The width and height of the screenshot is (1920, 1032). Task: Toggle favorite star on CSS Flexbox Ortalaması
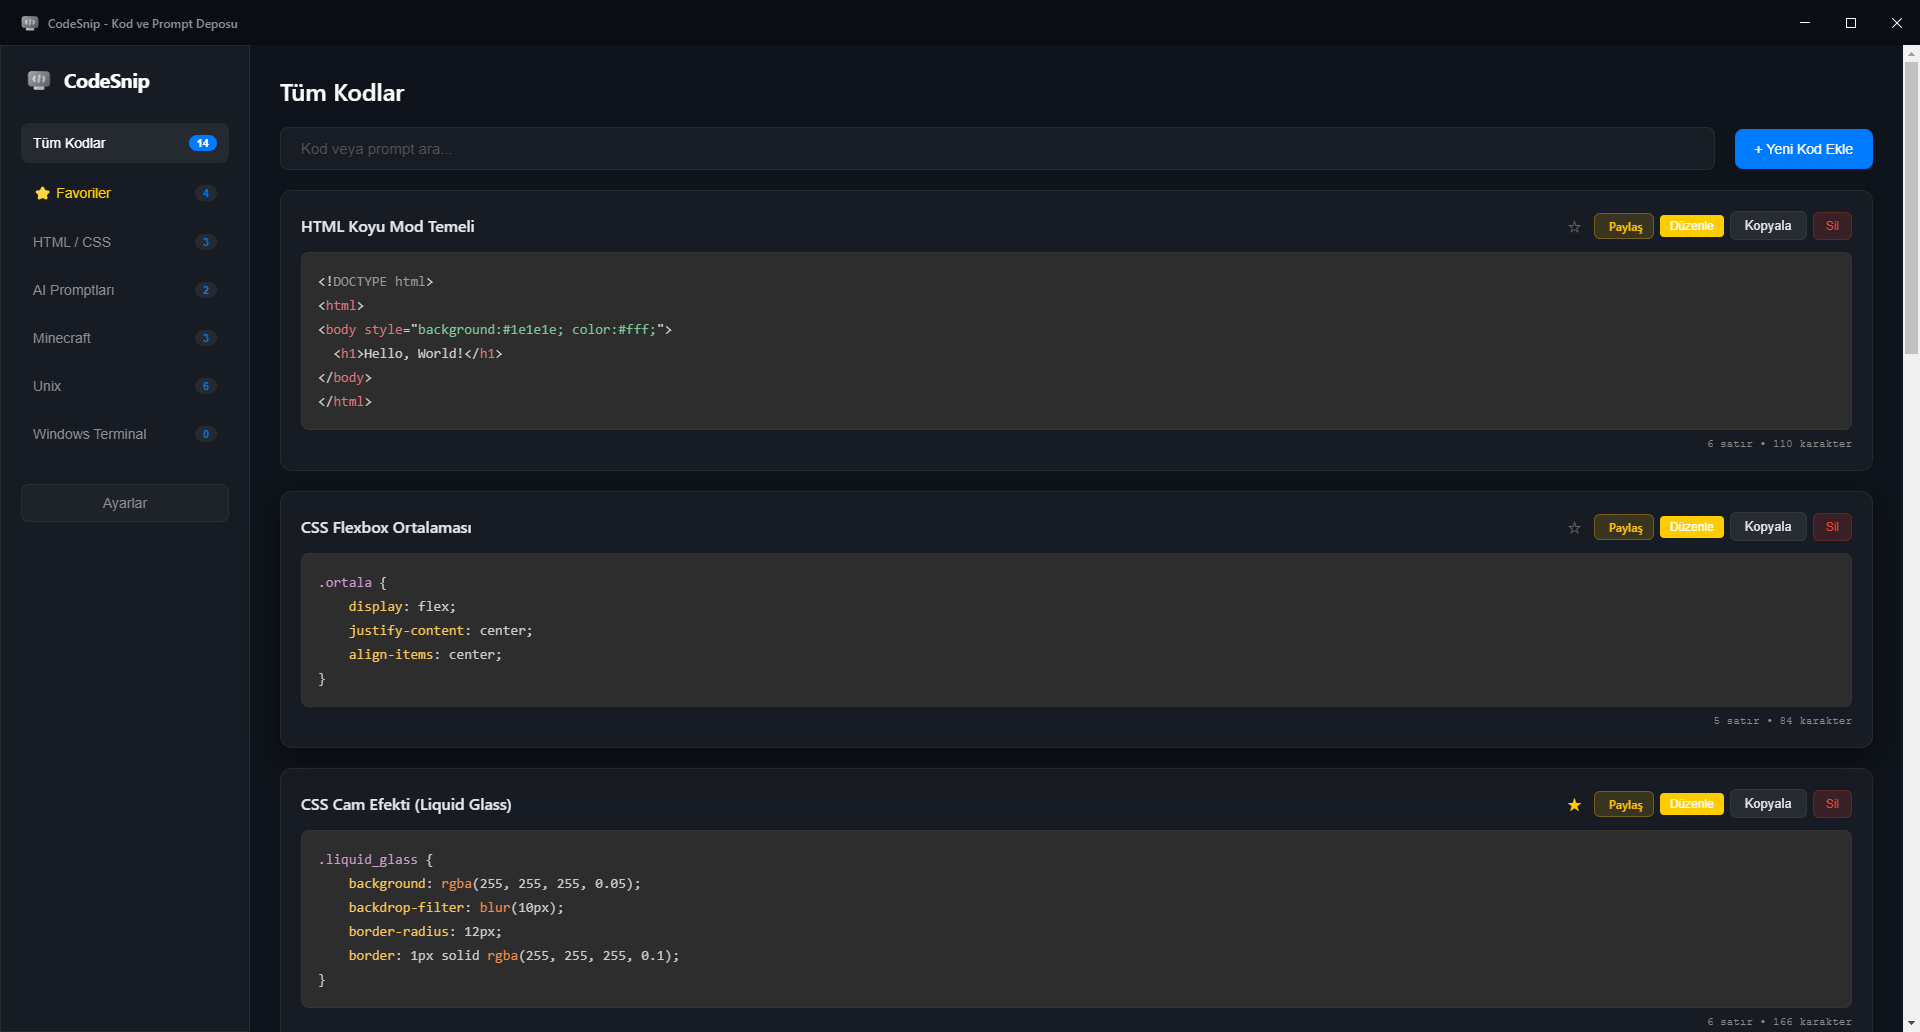pos(1574,528)
